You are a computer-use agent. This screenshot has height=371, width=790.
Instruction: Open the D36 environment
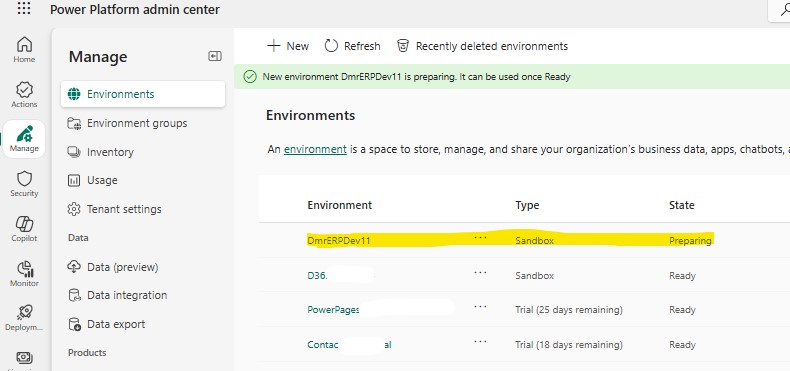click(318, 276)
